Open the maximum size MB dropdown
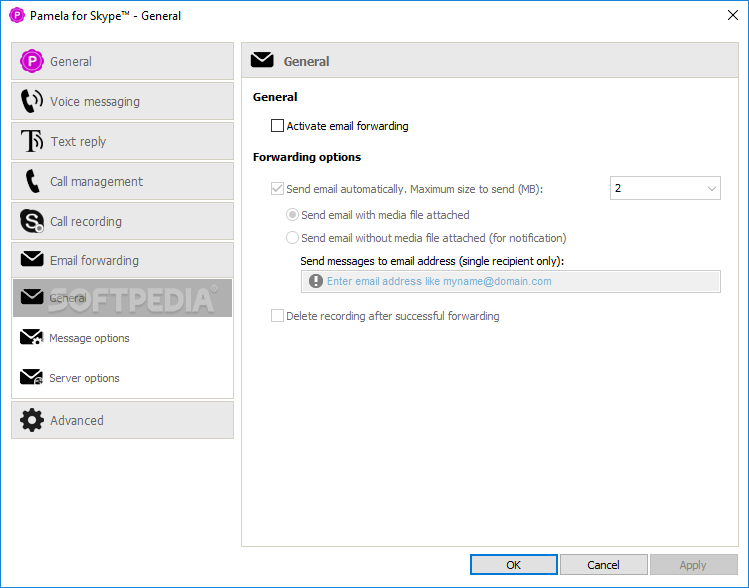Screen dimensions: 749x588 [665, 188]
